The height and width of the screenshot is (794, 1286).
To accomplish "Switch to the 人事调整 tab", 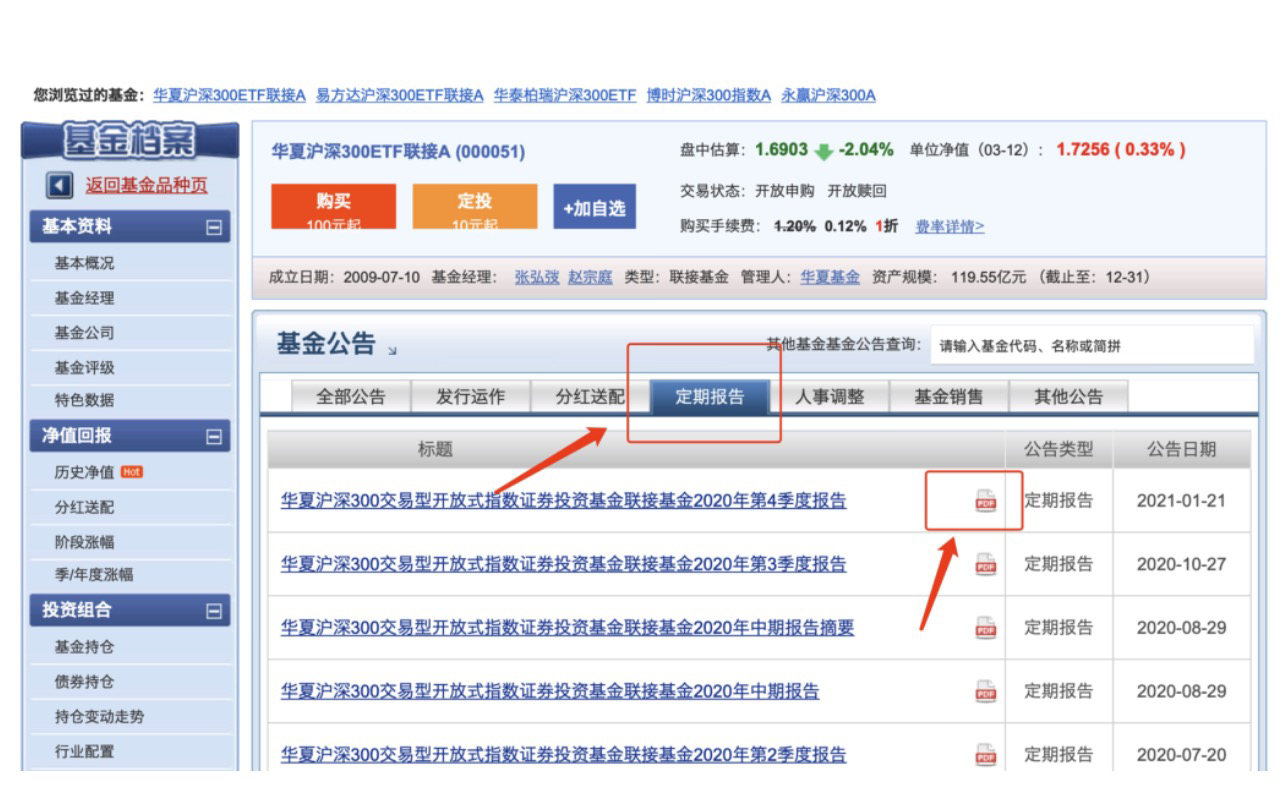I will (829, 397).
